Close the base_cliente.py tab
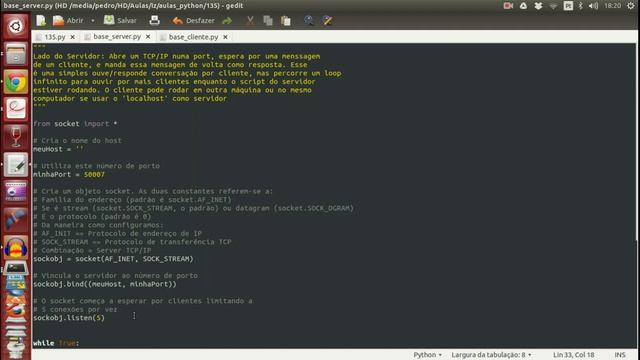 [225, 37]
